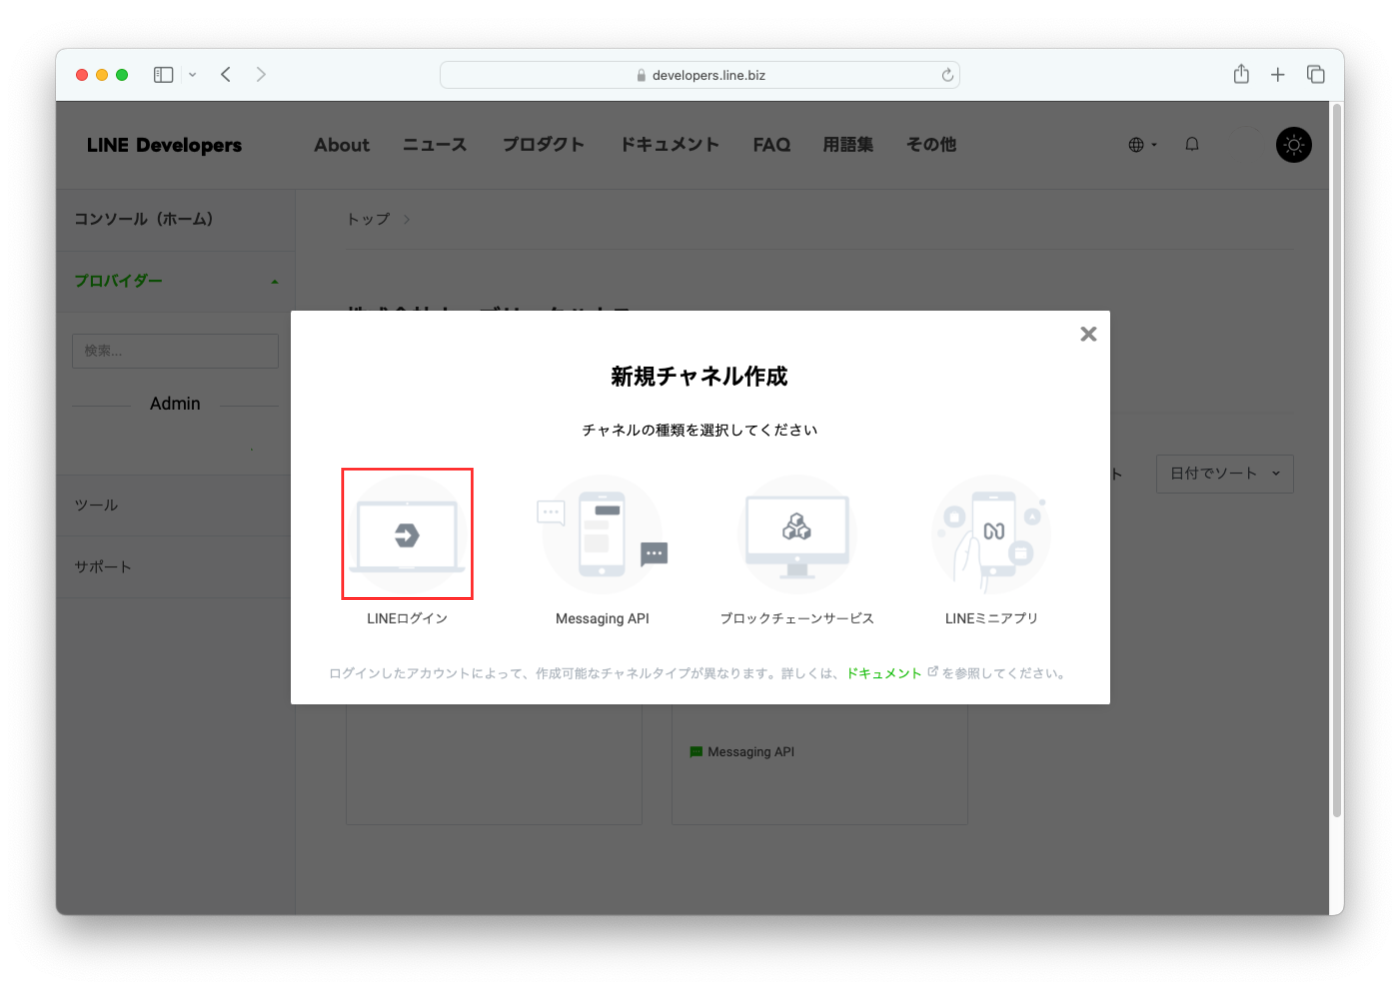Image resolution: width=1400 pixels, height=1000 pixels.
Task: Go forward with Safari forward arrow
Action: click(261, 75)
